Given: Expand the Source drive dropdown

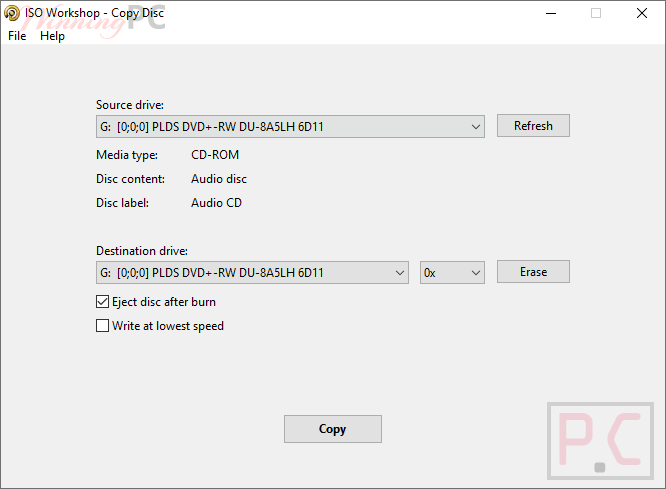Looking at the screenshot, I should (290, 127).
